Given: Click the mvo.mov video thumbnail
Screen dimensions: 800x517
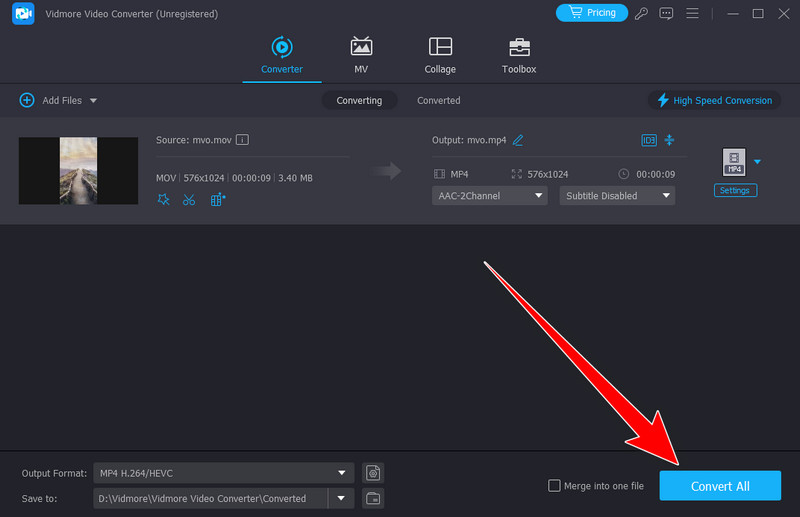Looking at the screenshot, I should click(x=78, y=171).
